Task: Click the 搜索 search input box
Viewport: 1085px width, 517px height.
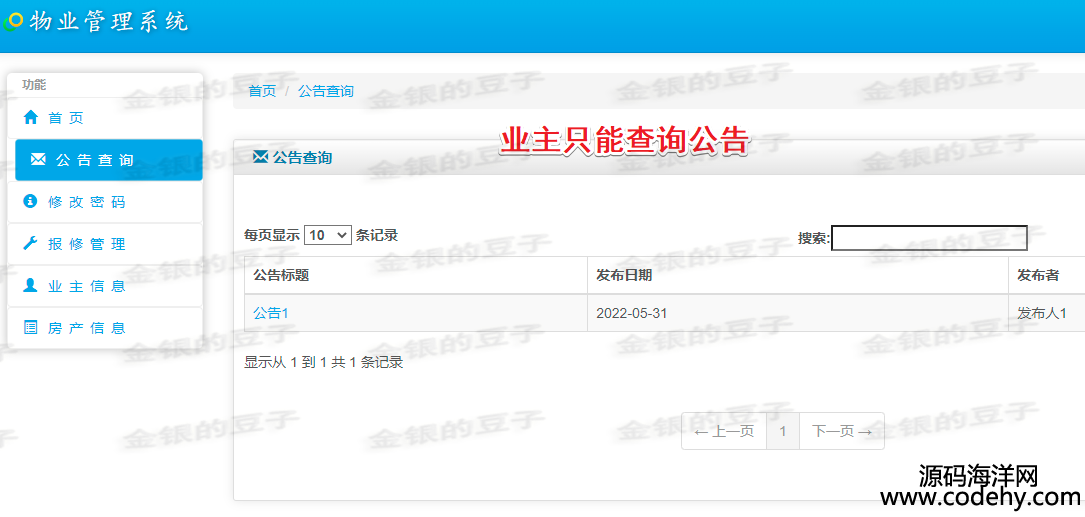Action: coord(929,237)
